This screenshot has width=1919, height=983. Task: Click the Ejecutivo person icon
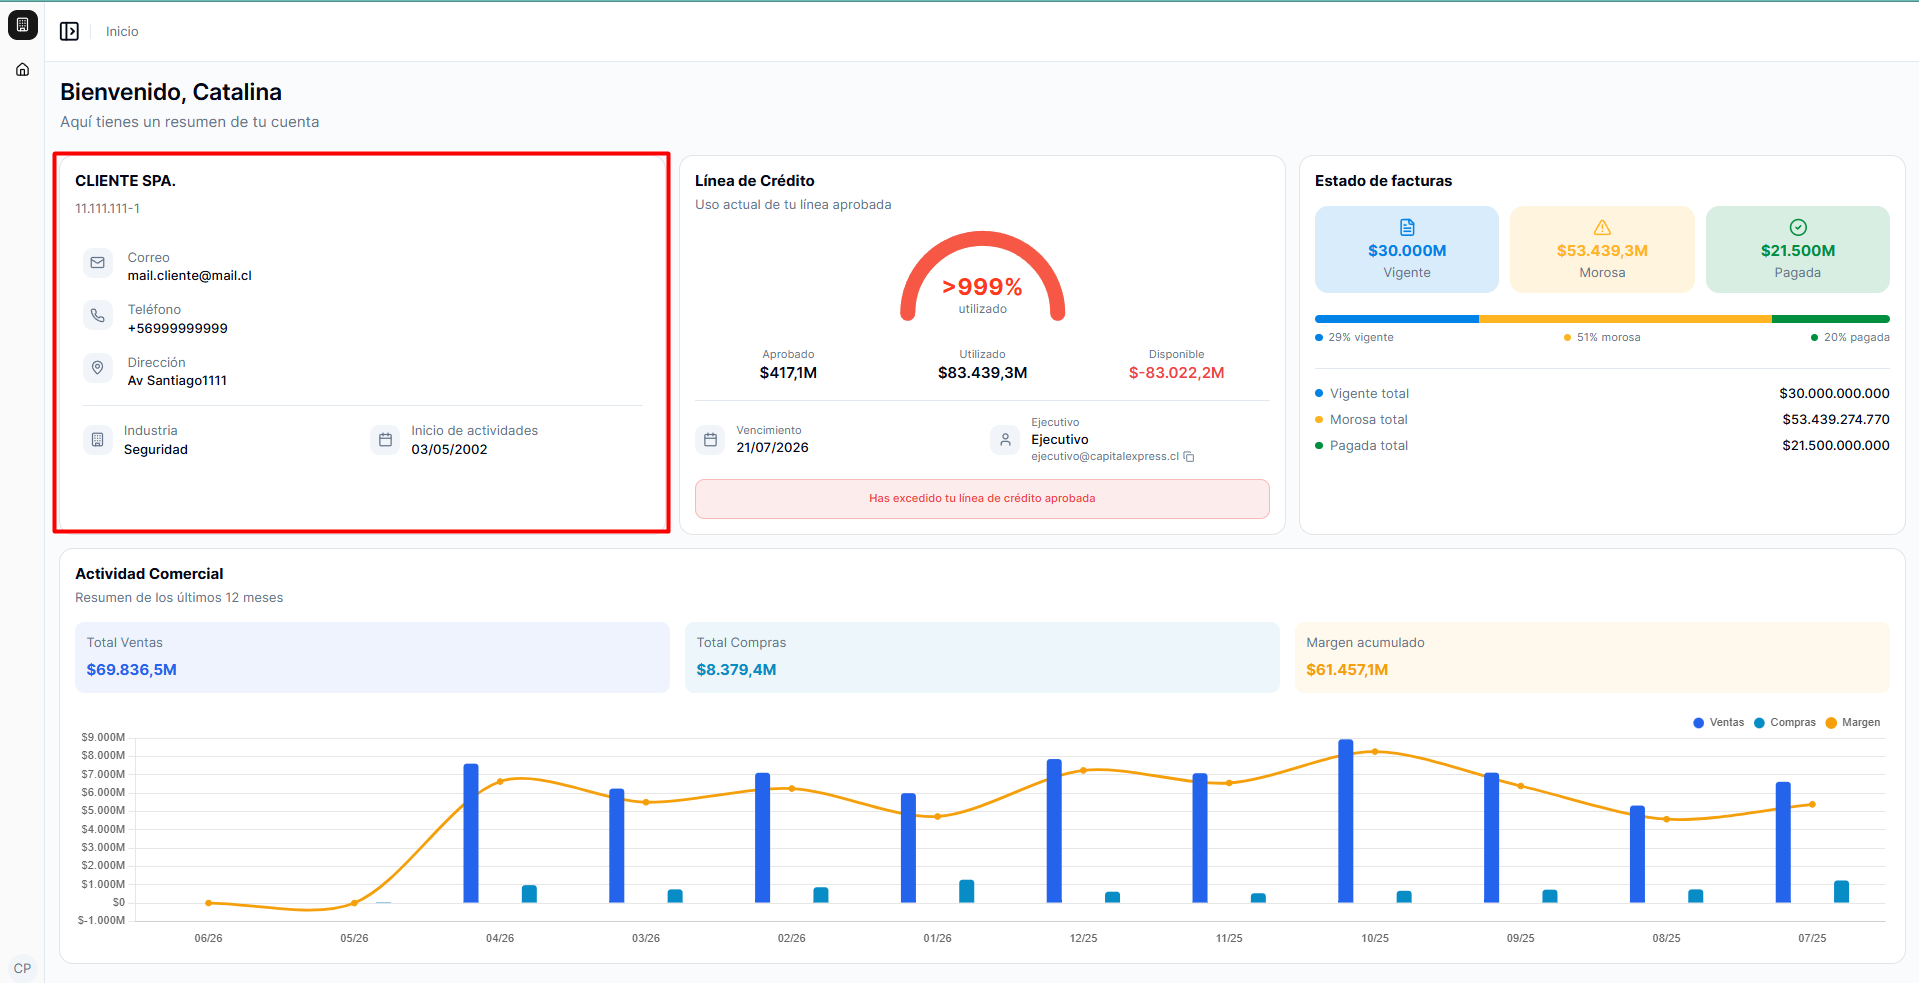coord(1005,439)
